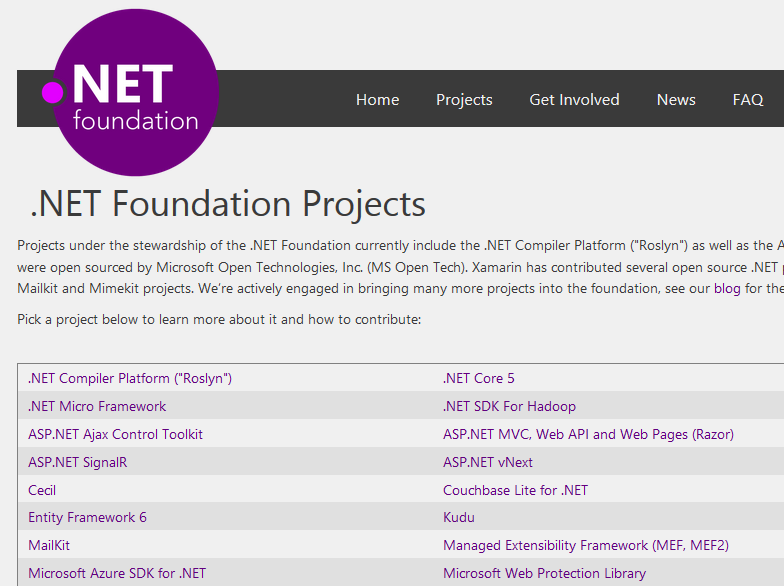View the Microsoft Web Protection Library project

[x=544, y=574]
